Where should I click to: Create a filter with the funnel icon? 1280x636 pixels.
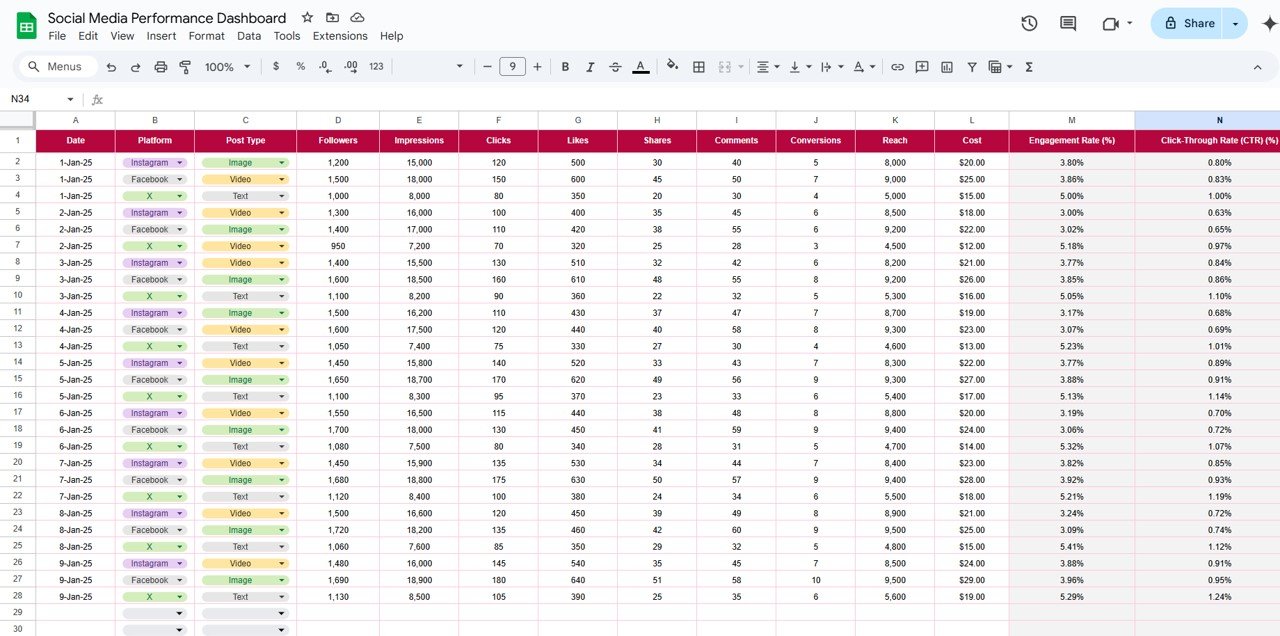[971, 67]
